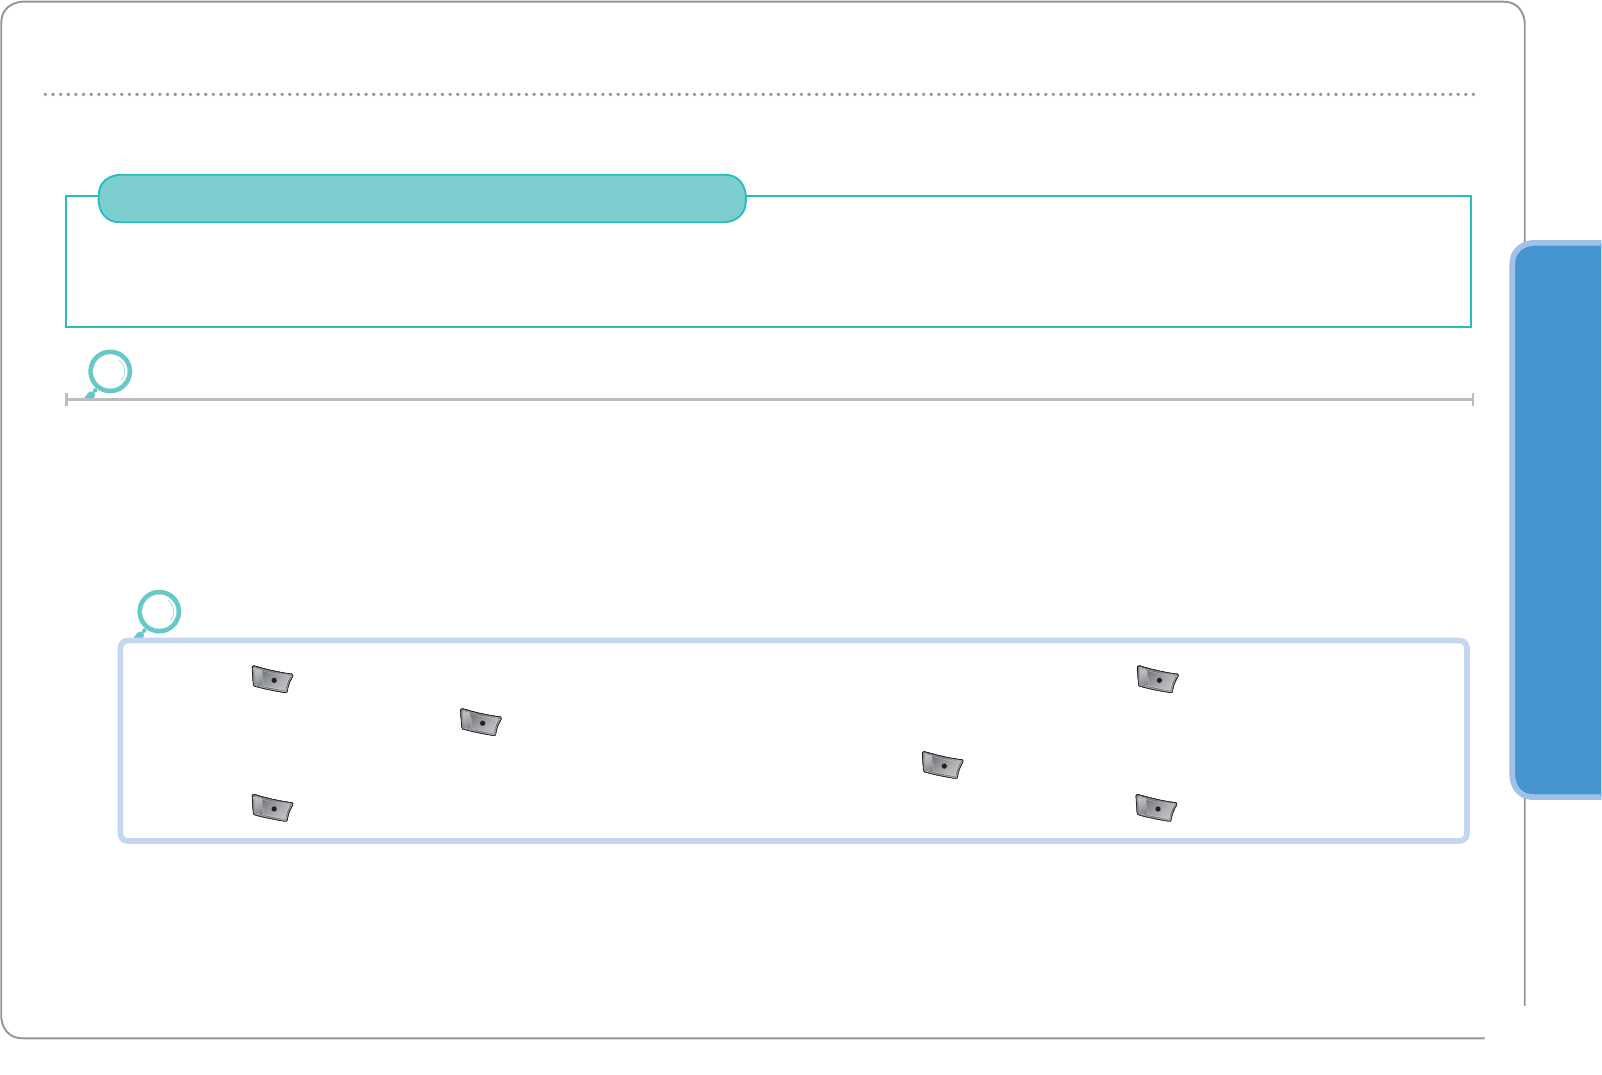This screenshot has height=1075, width=1602.
Task: Click the bottom-right soft key icon in the note box
Action: click(1156, 808)
